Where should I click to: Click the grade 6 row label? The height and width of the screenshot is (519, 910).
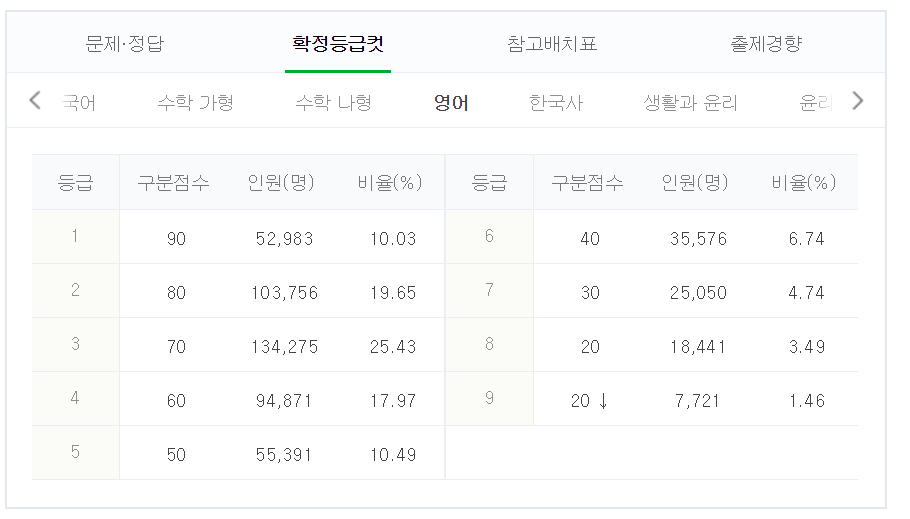(x=489, y=236)
